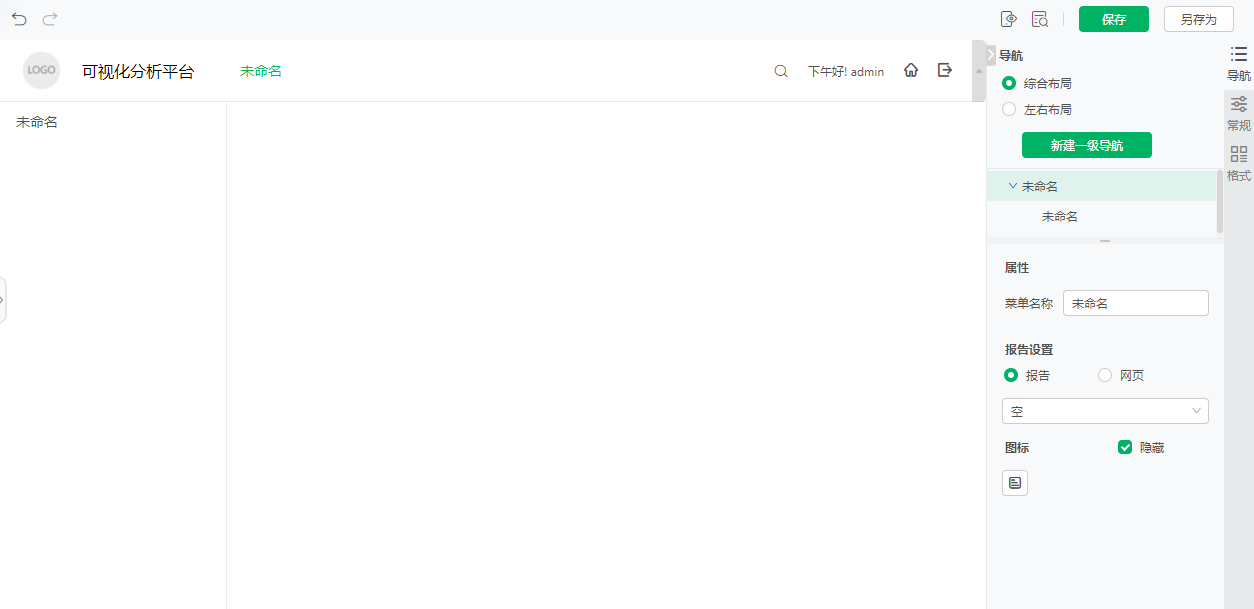This screenshot has height=609, width=1254.
Task: Collapse the right properties panel arrow
Action: [991, 55]
